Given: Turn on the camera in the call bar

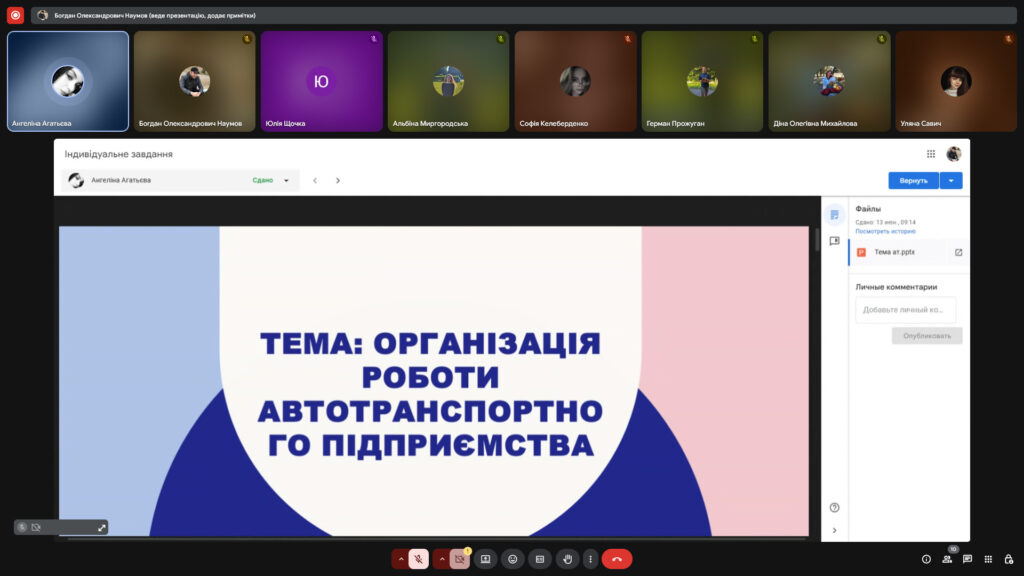Looking at the screenshot, I should (x=460, y=559).
